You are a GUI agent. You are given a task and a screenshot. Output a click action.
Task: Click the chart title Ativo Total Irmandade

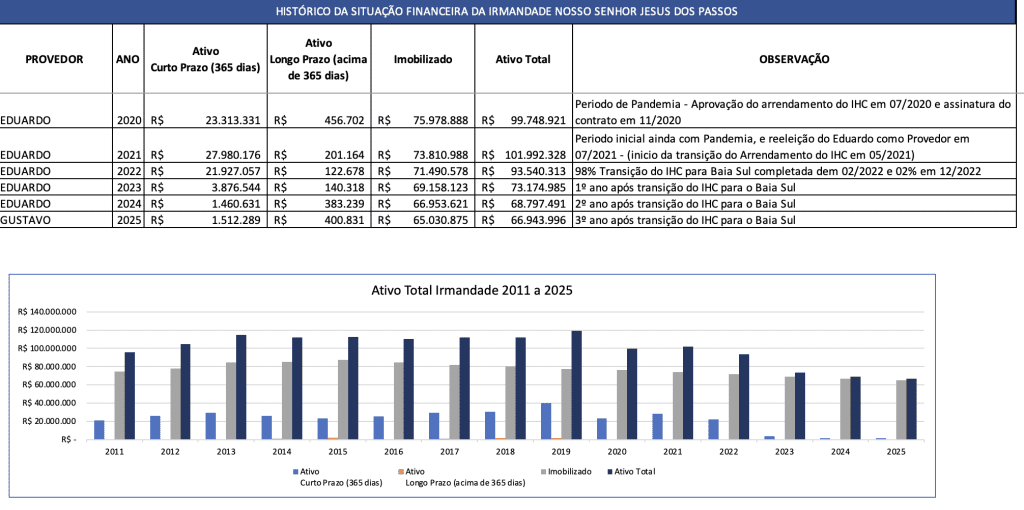pos(472,290)
